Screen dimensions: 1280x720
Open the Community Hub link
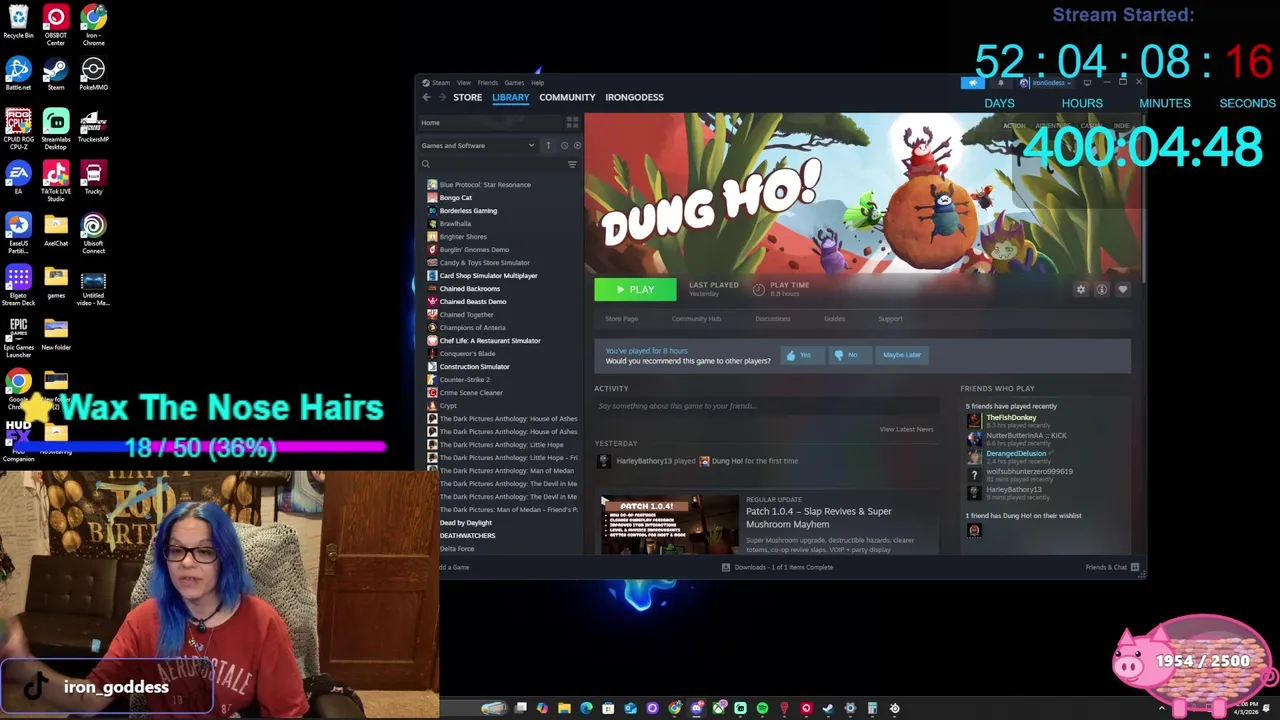click(x=696, y=319)
